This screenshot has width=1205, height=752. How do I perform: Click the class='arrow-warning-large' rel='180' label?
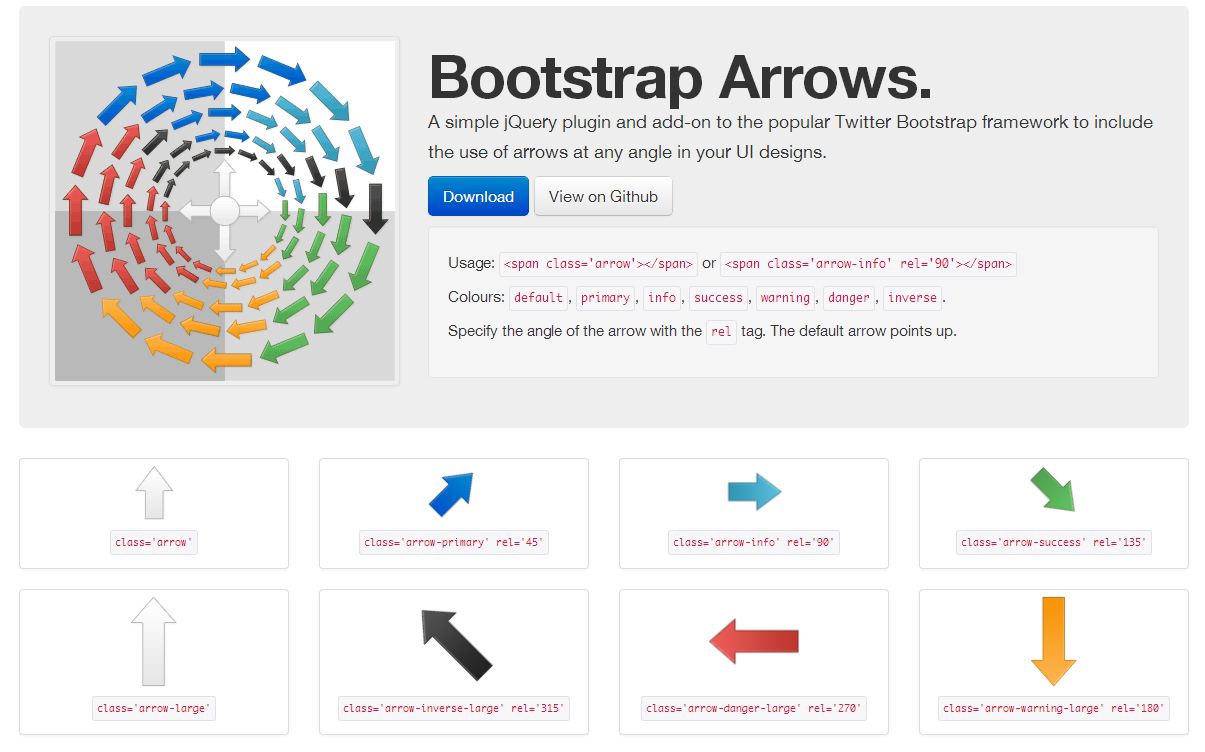click(x=1054, y=709)
